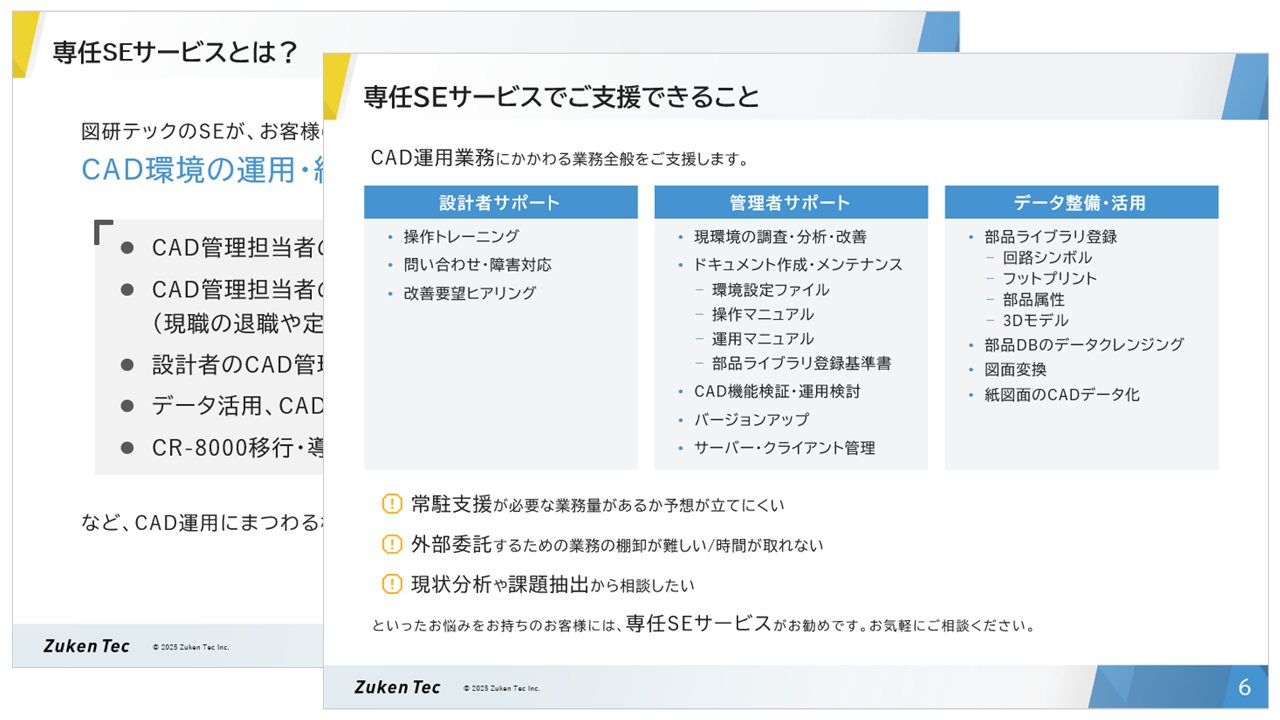Click the 紙図面のCADデータ化 item
This screenshot has width=1280, height=720.
(x=1062, y=395)
